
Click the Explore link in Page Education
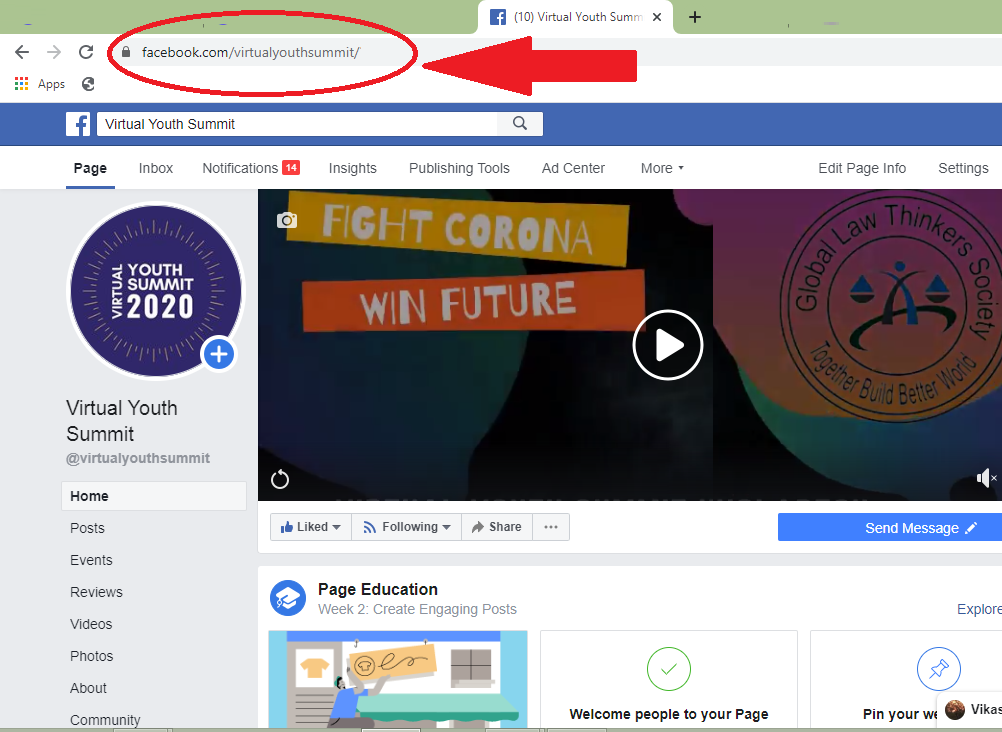pyautogui.click(x=979, y=609)
